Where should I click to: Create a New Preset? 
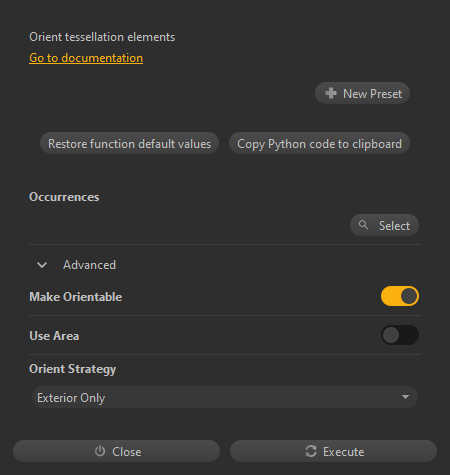point(362,93)
